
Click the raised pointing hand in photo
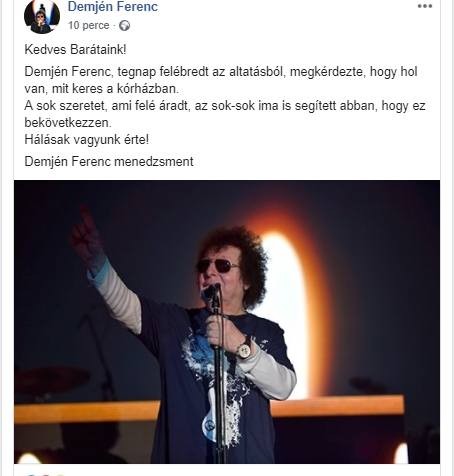(85, 233)
